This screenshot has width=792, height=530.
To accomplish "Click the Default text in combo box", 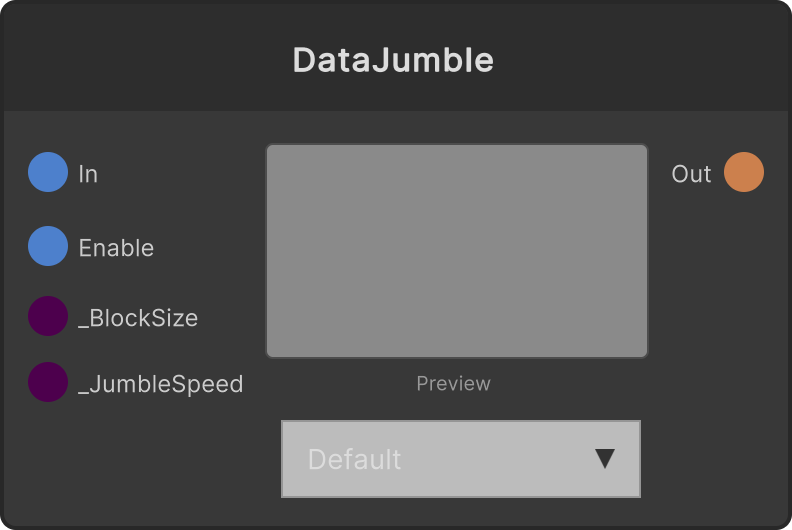I will tap(354, 459).
